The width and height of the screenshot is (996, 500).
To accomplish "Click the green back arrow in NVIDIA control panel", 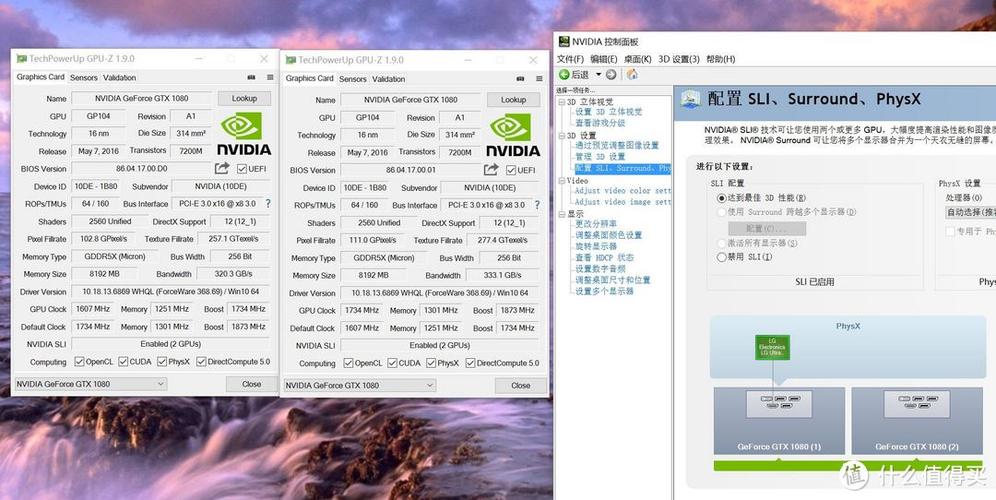I will pos(563,74).
